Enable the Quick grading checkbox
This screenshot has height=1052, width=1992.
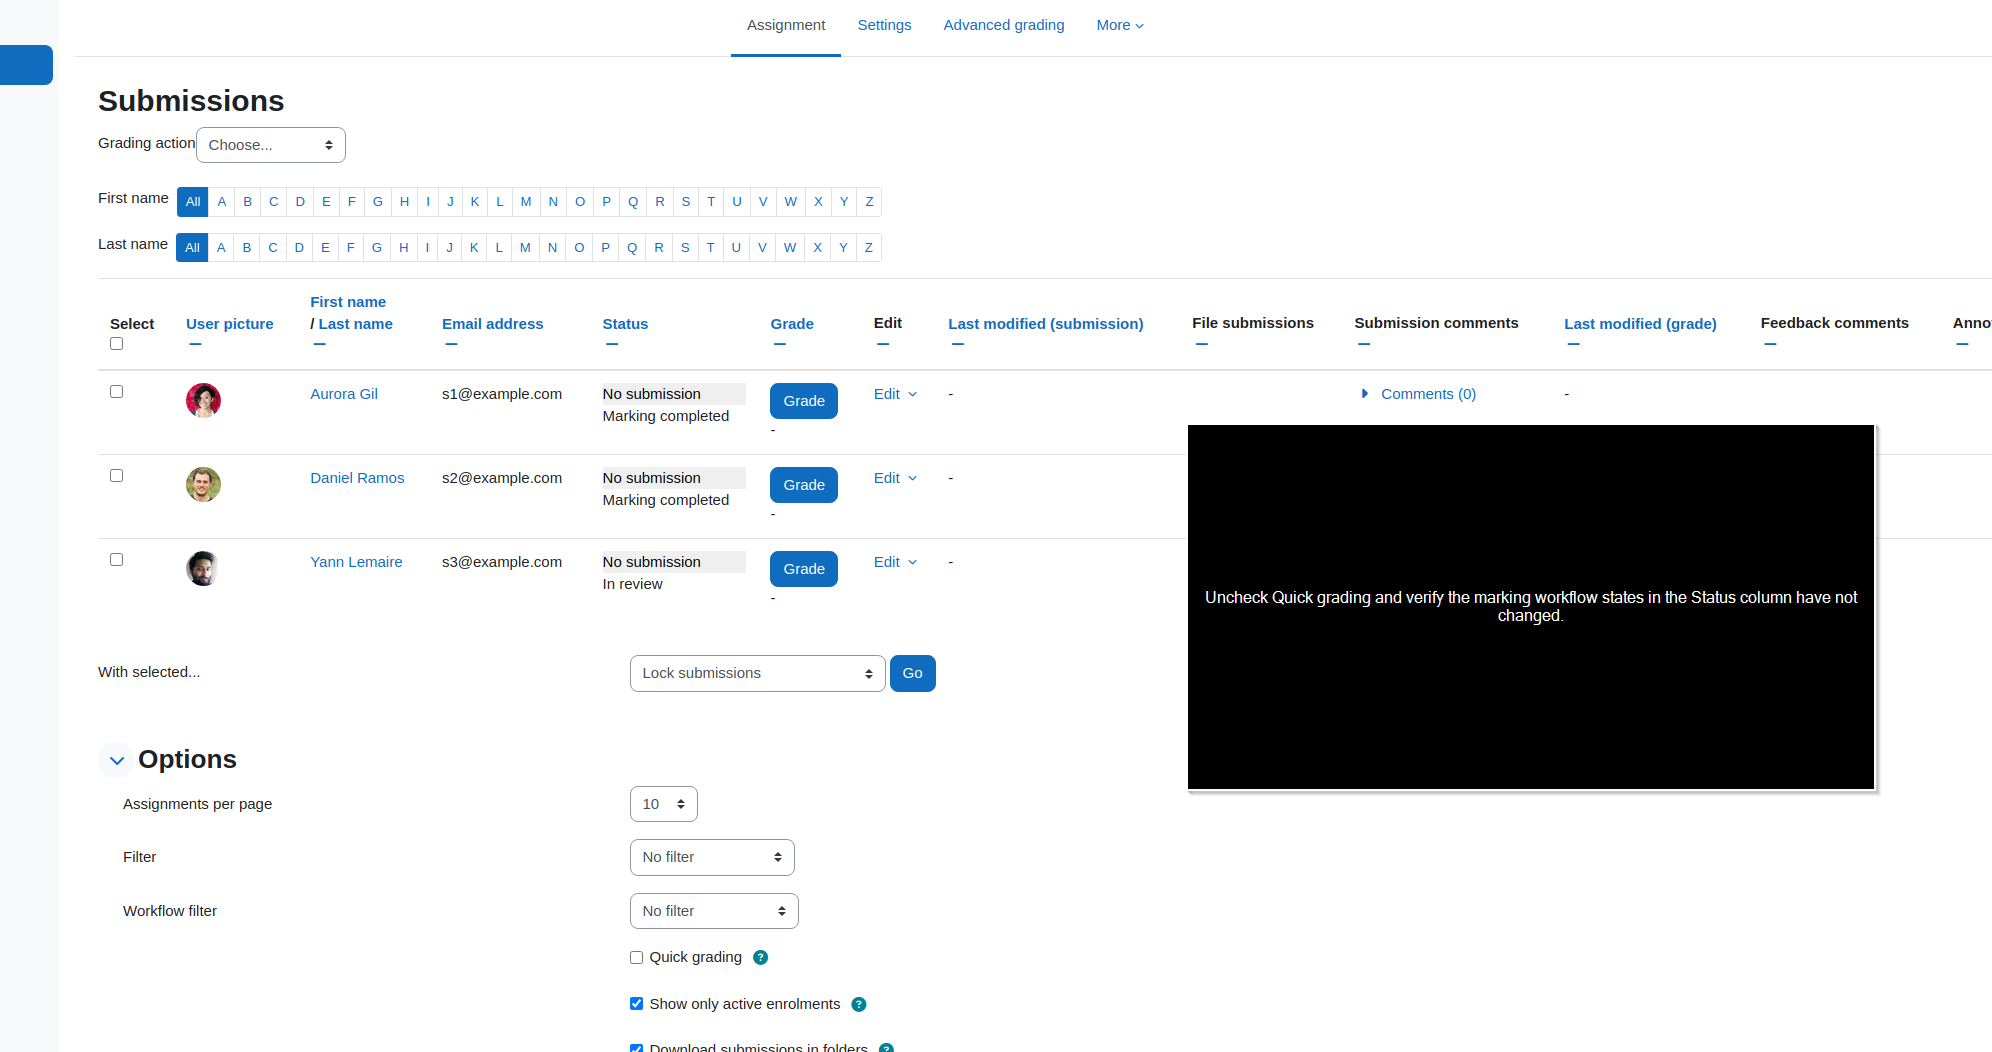coord(636,958)
